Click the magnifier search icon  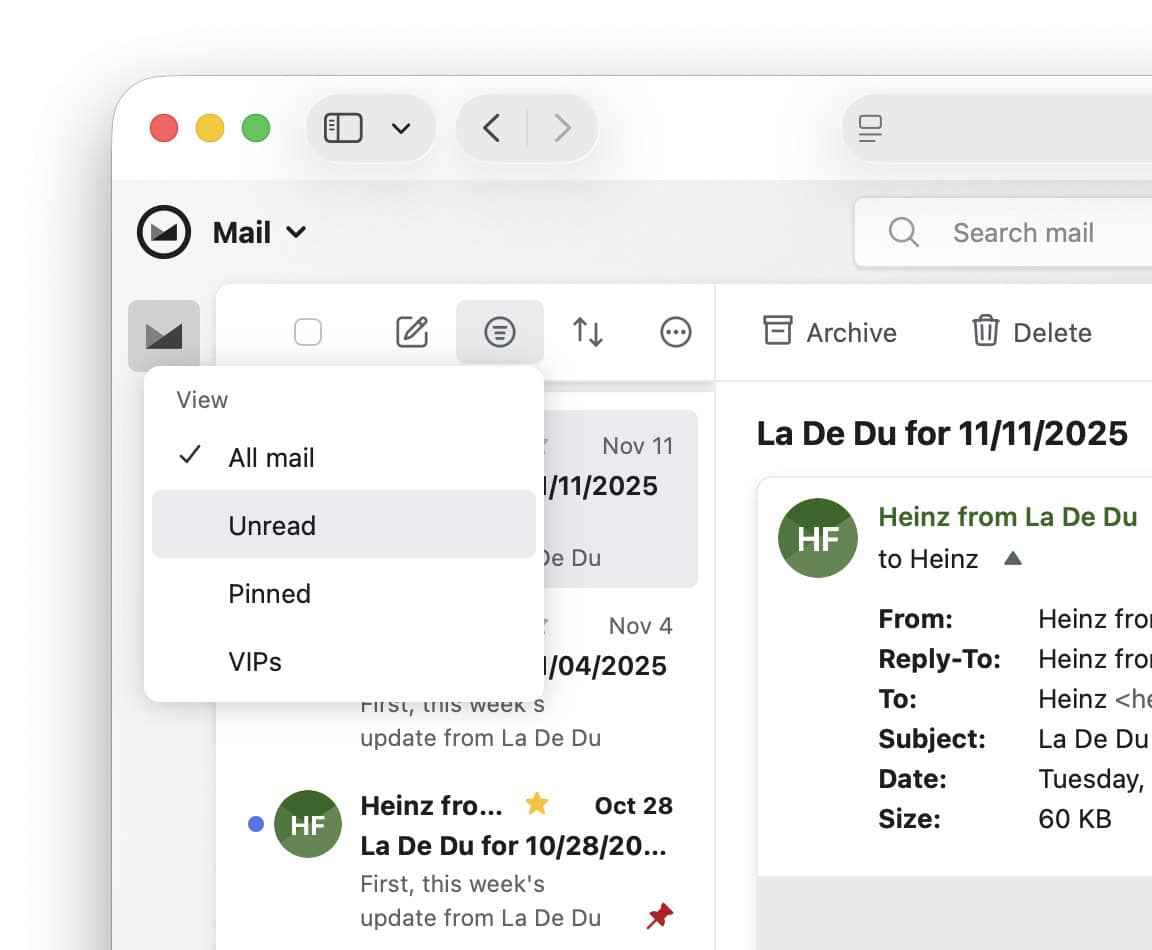click(x=903, y=232)
